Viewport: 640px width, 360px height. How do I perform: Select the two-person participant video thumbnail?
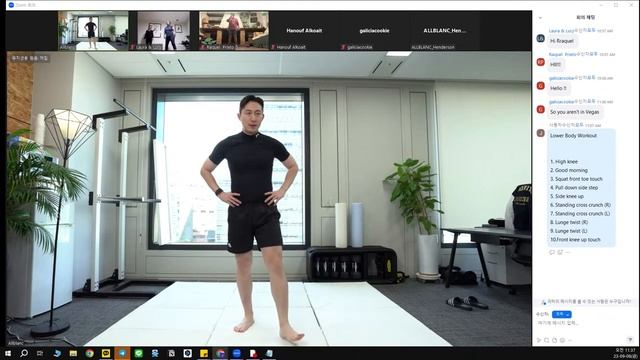163,31
